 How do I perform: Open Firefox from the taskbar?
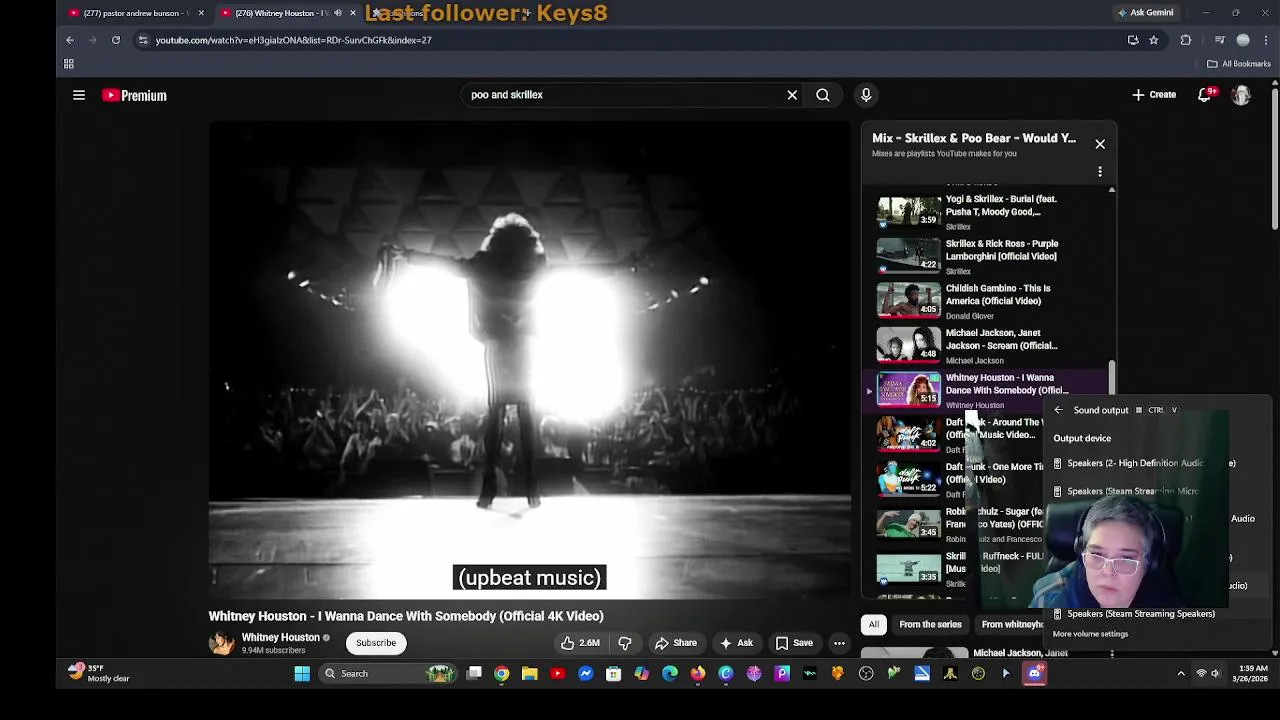click(698, 674)
